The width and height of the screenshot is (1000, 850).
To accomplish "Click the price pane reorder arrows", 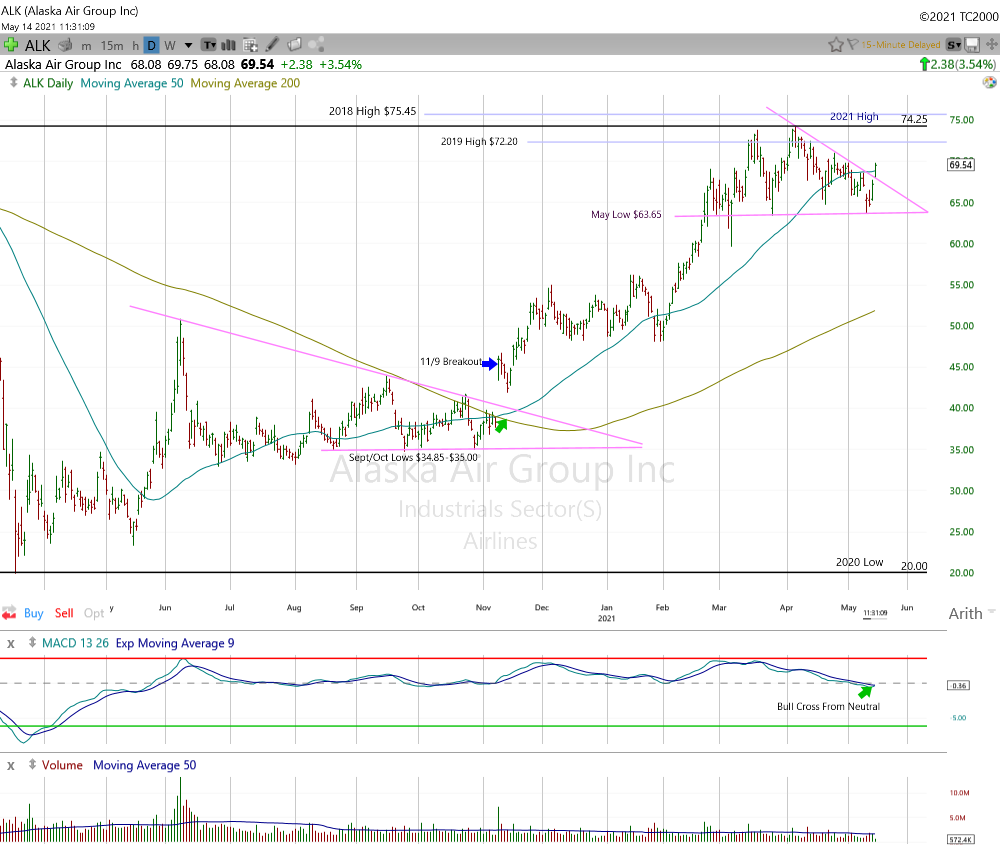I will pyautogui.click(x=13, y=83).
